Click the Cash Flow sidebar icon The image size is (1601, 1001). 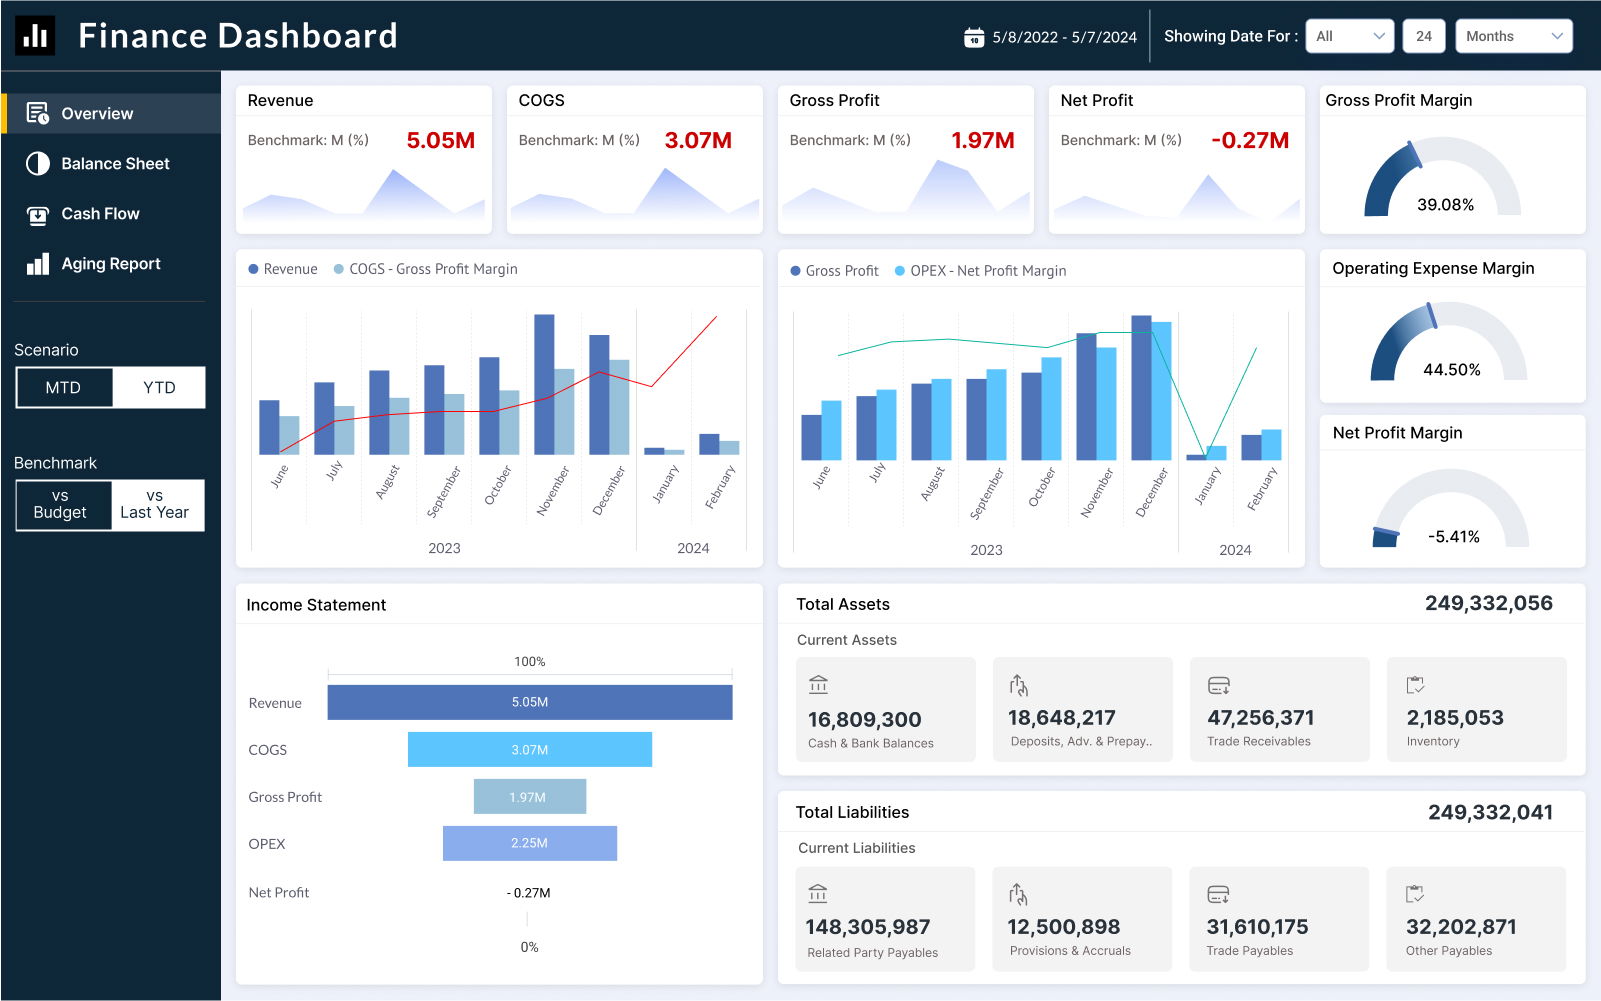(37, 214)
